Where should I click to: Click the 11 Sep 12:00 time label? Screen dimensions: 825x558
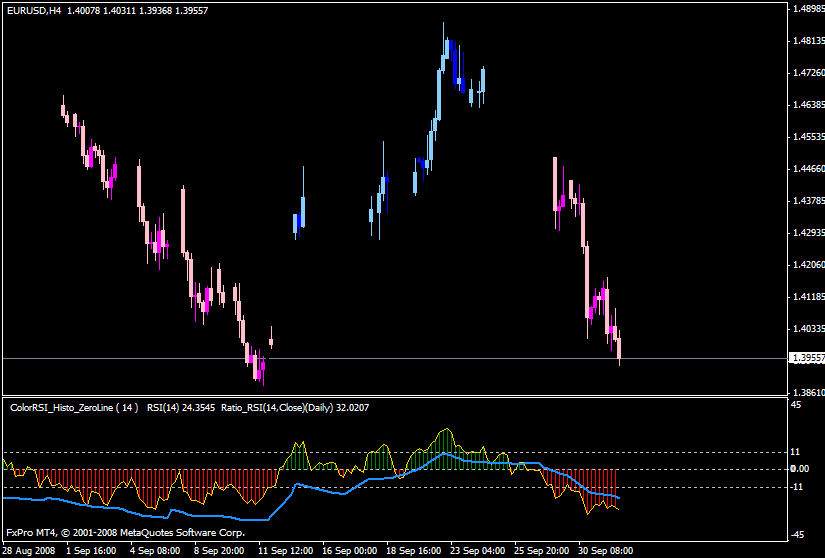pos(287,550)
